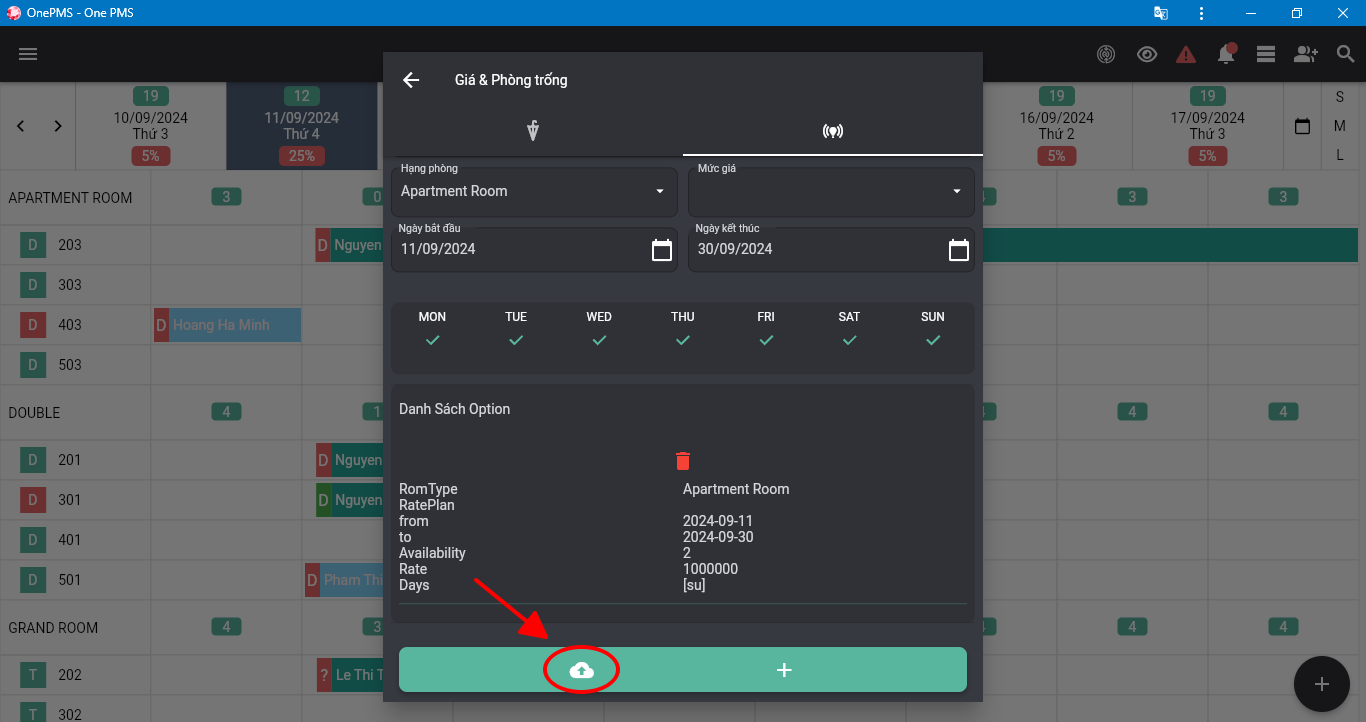
Task: Click room 201 status badge
Action: [x=32, y=460]
